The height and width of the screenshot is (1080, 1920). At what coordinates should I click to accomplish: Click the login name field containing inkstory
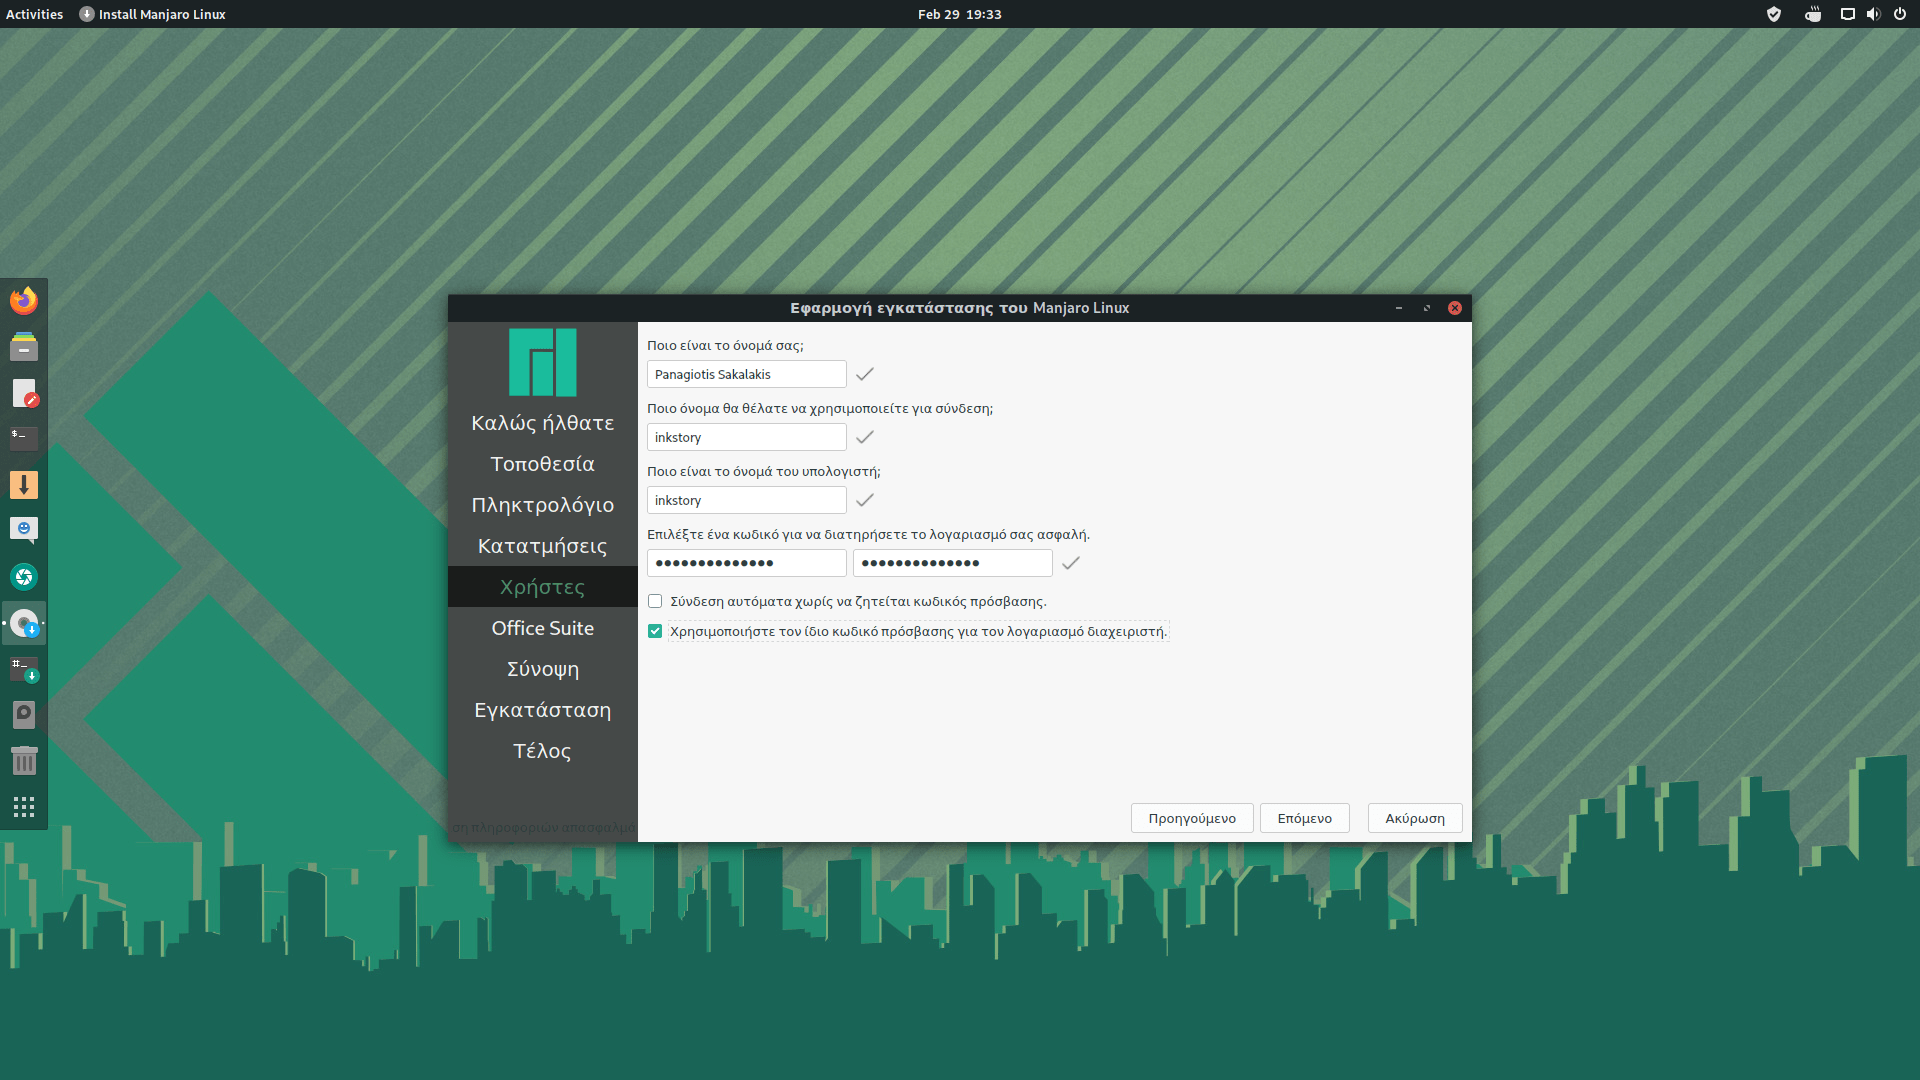tap(746, 437)
